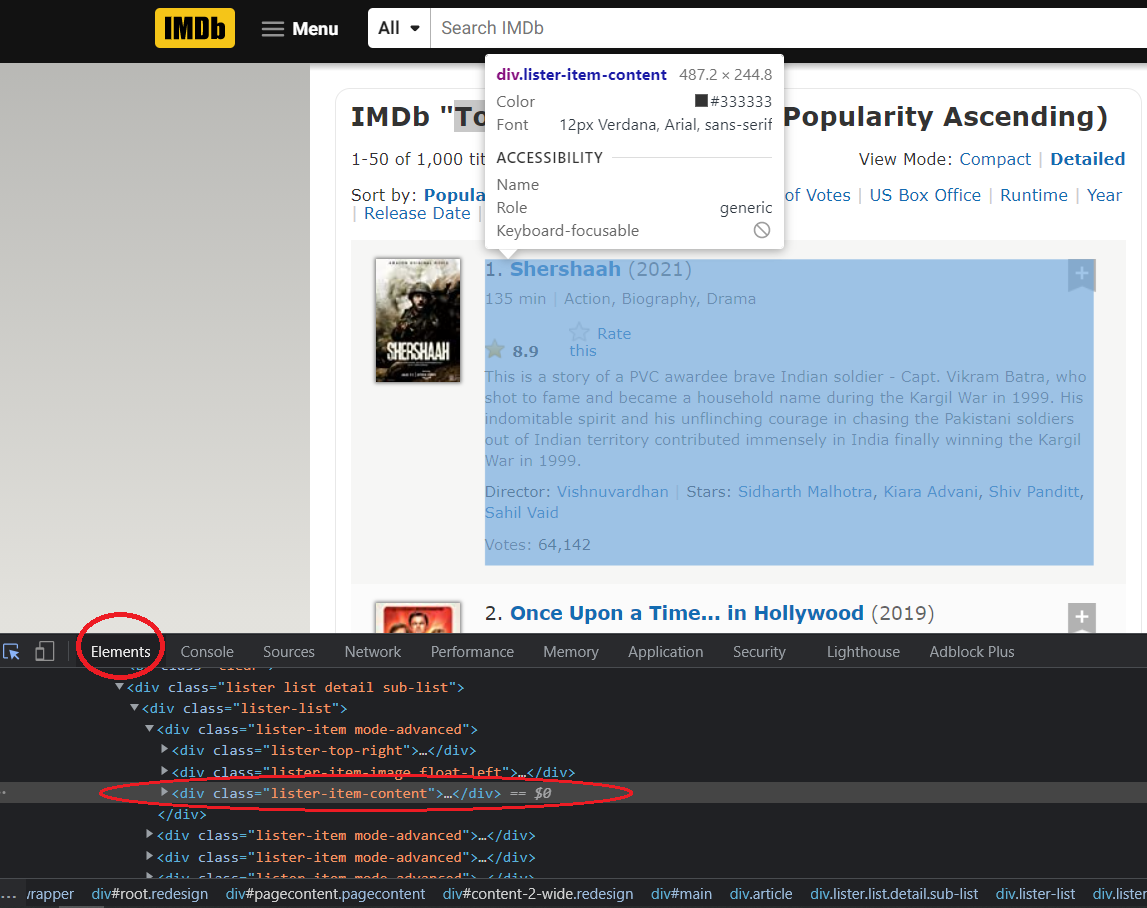Expand the lister-item-content div node
The image size is (1147, 908).
[165, 792]
